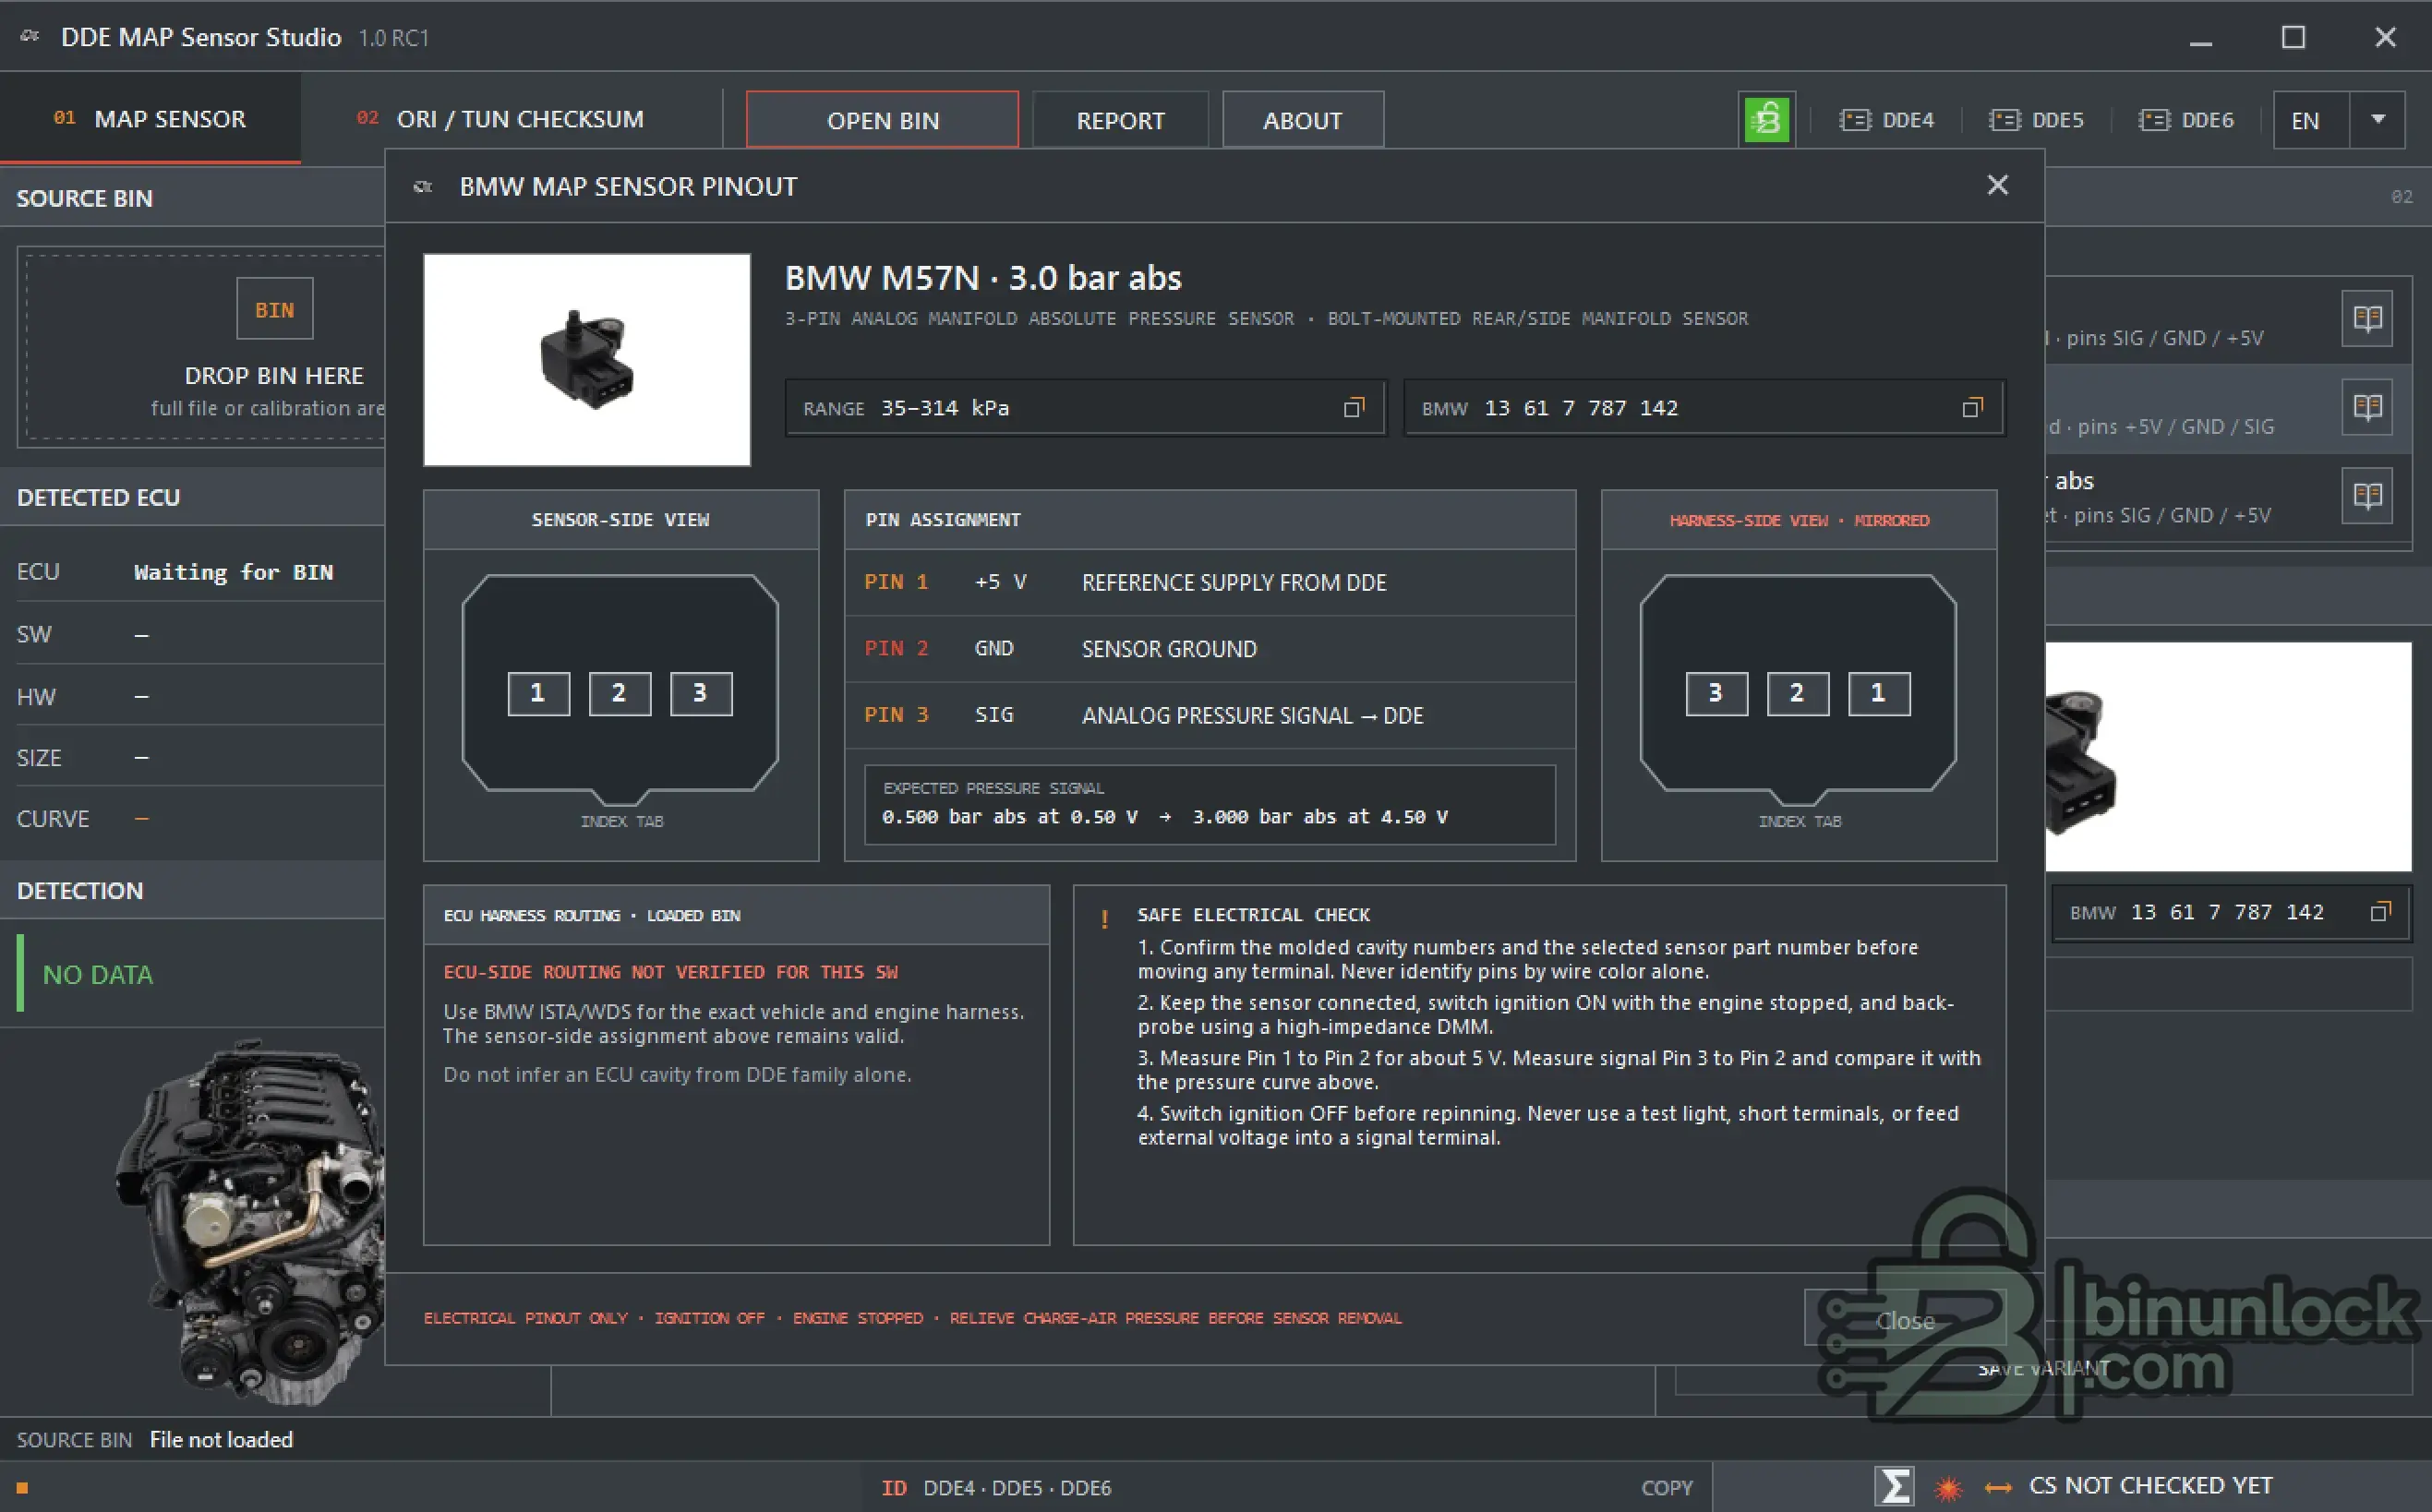The width and height of the screenshot is (2432, 1512).
Task: Click 'CS NOT CHECKED YET' status text
Action: [x=2150, y=1486]
